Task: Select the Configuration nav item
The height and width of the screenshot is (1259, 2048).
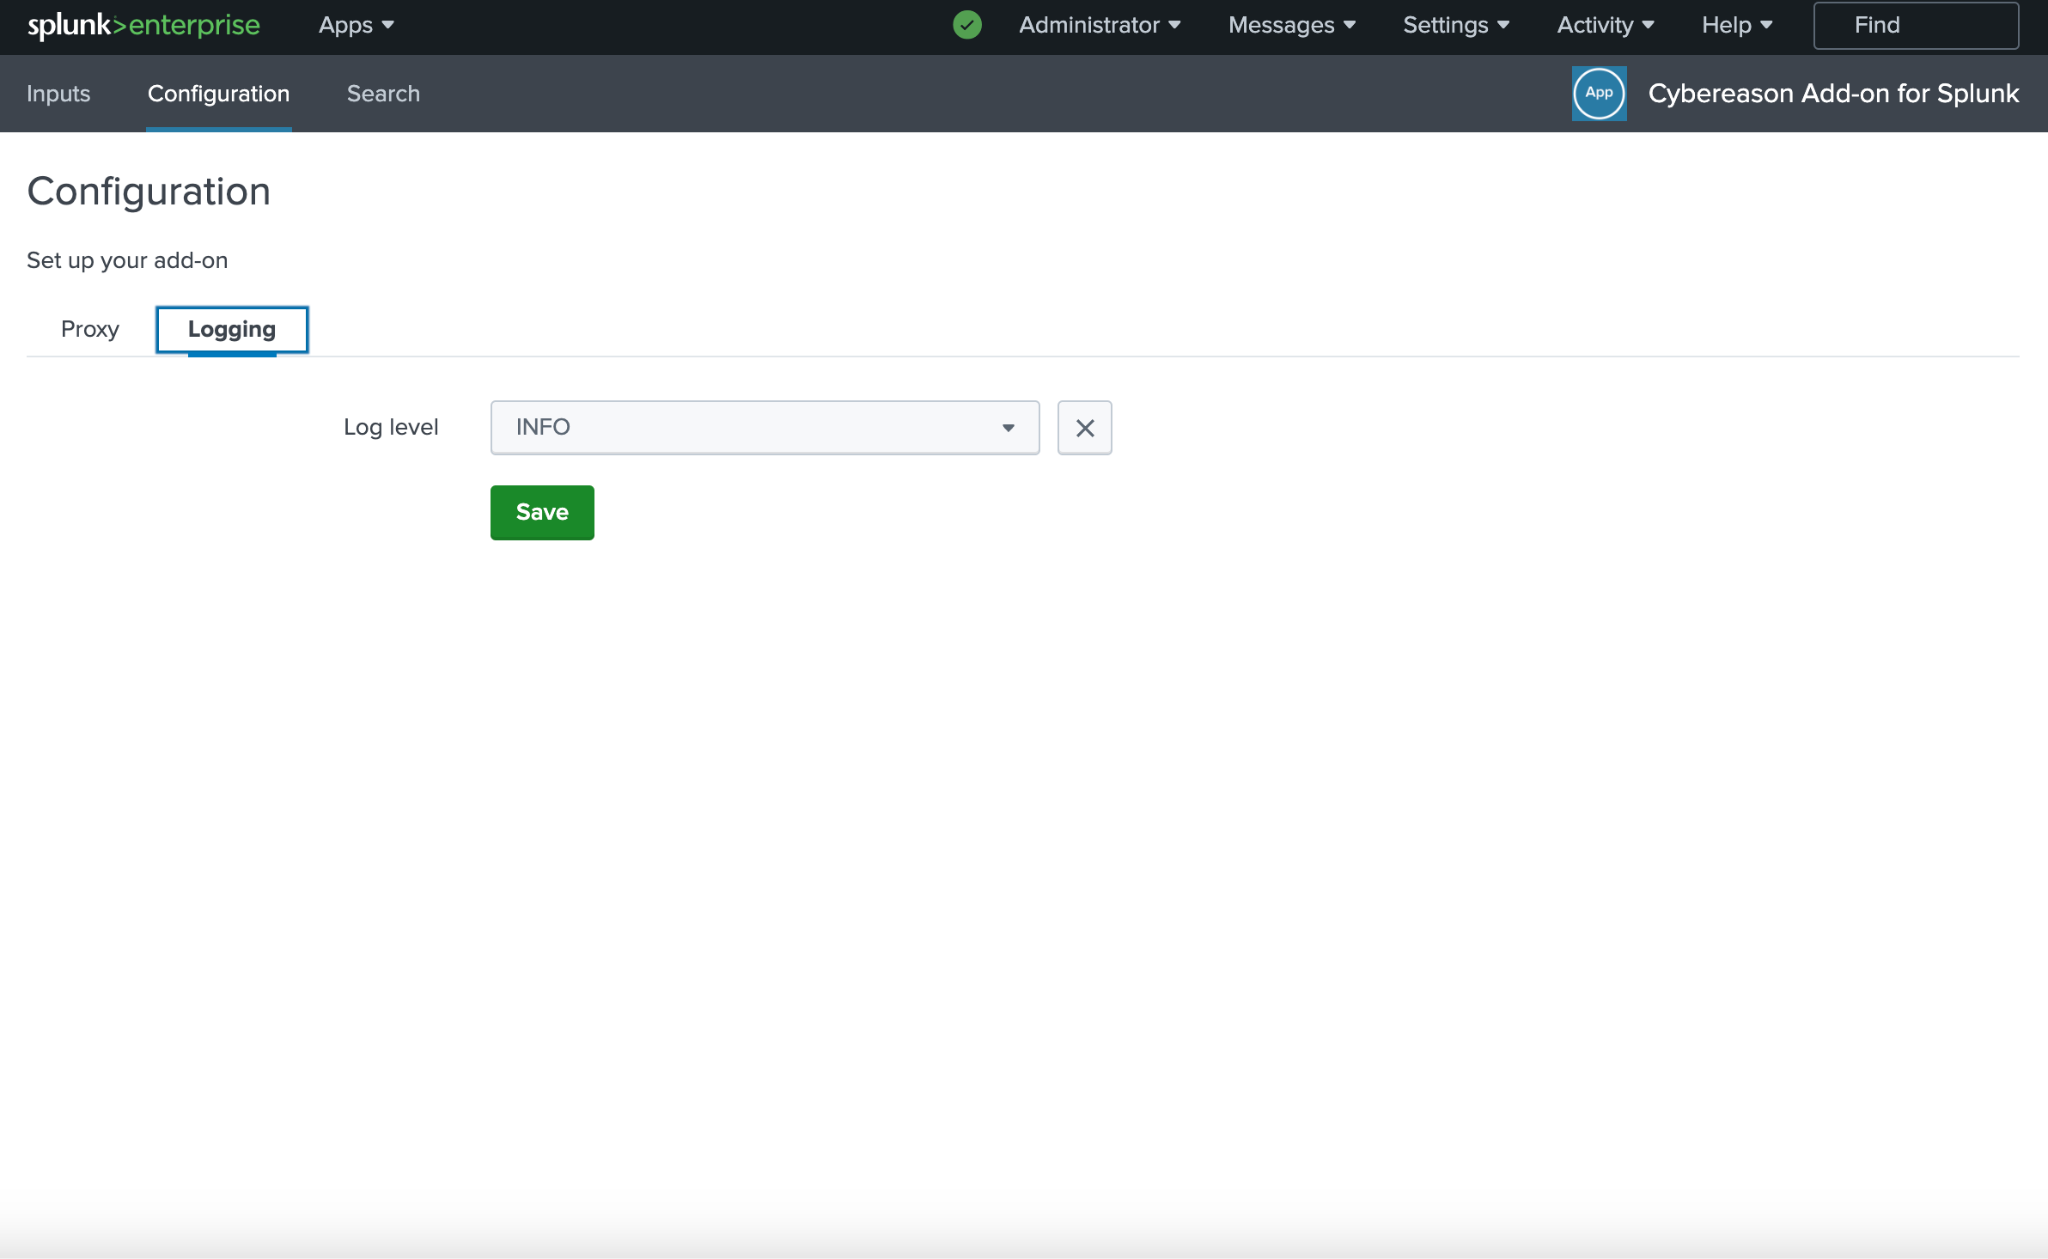Action: pyautogui.click(x=219, y=93)
